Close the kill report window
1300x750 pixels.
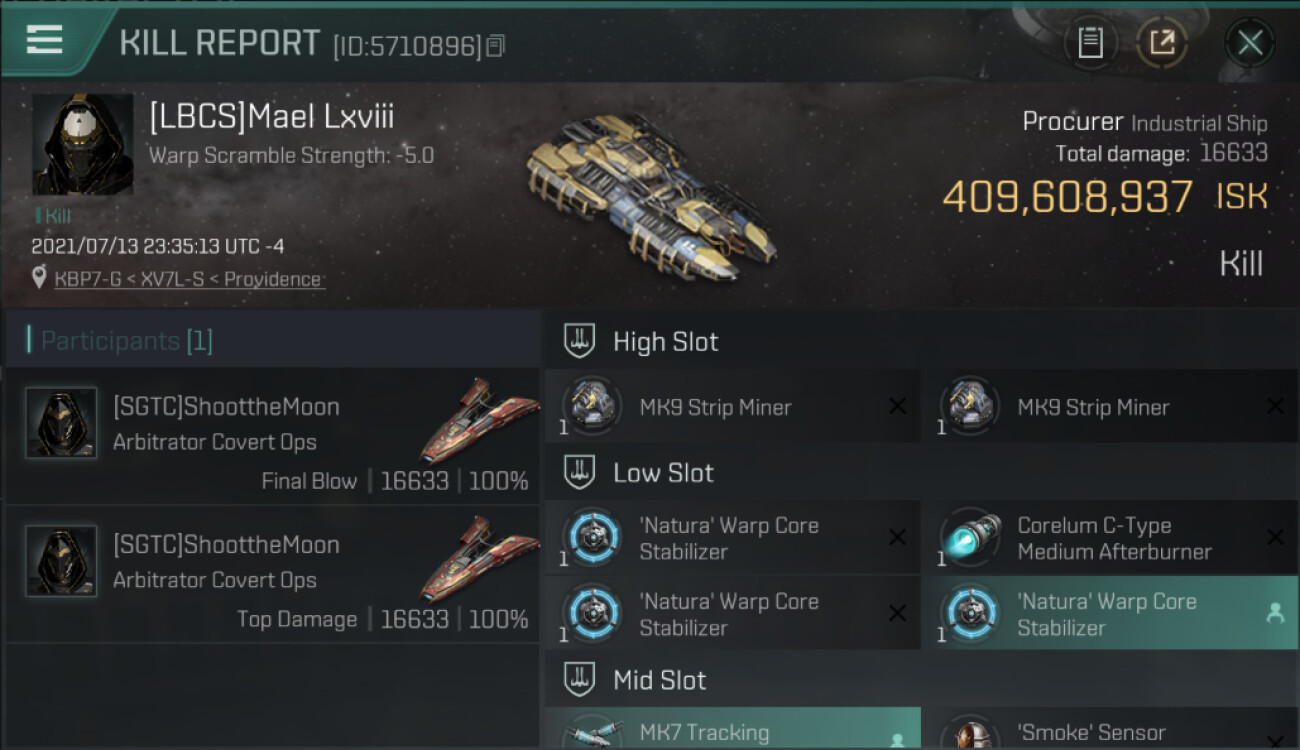coord(1250,43)
